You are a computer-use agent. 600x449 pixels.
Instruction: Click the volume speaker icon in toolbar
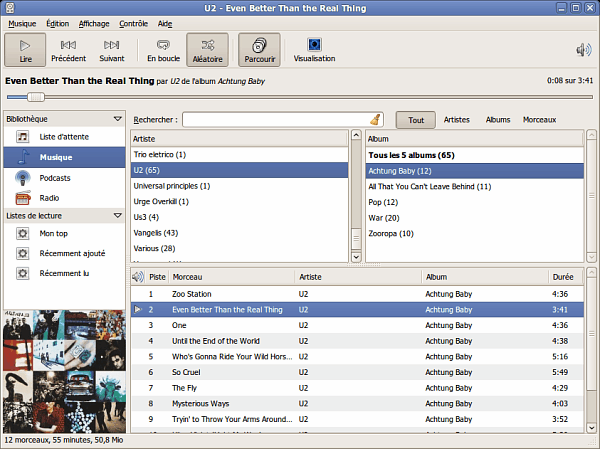tap(584, 50)
